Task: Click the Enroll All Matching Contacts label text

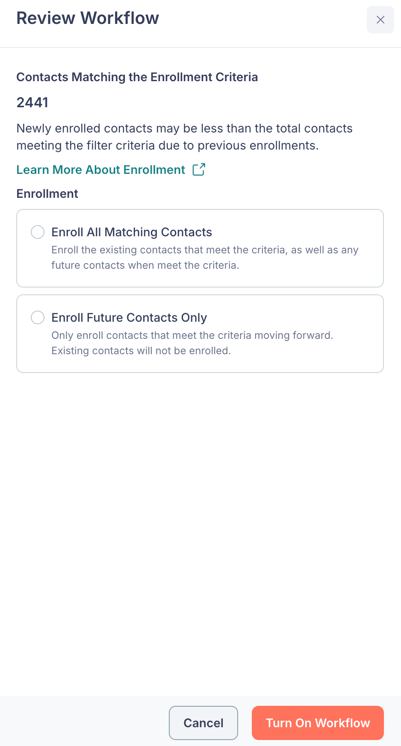Action: [x=132, y=232]
